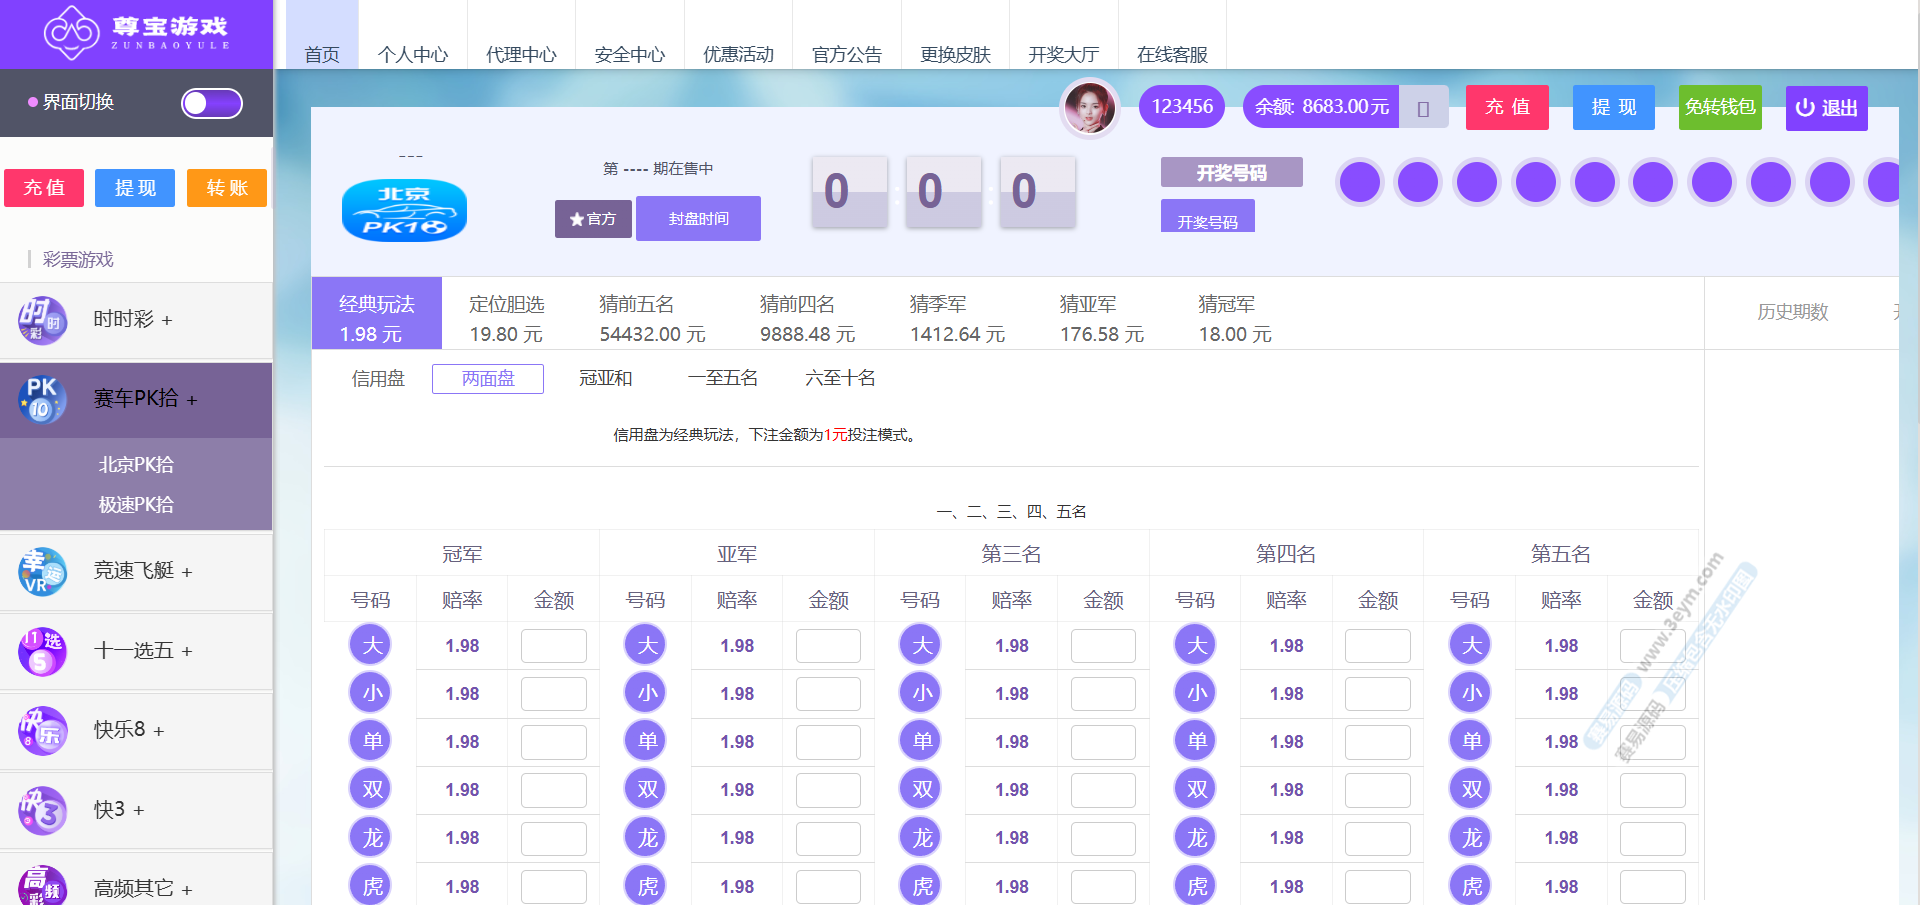Toggle balance visibility next to 余额
The image size is (1920, 905).
(x=1423, y=108)
